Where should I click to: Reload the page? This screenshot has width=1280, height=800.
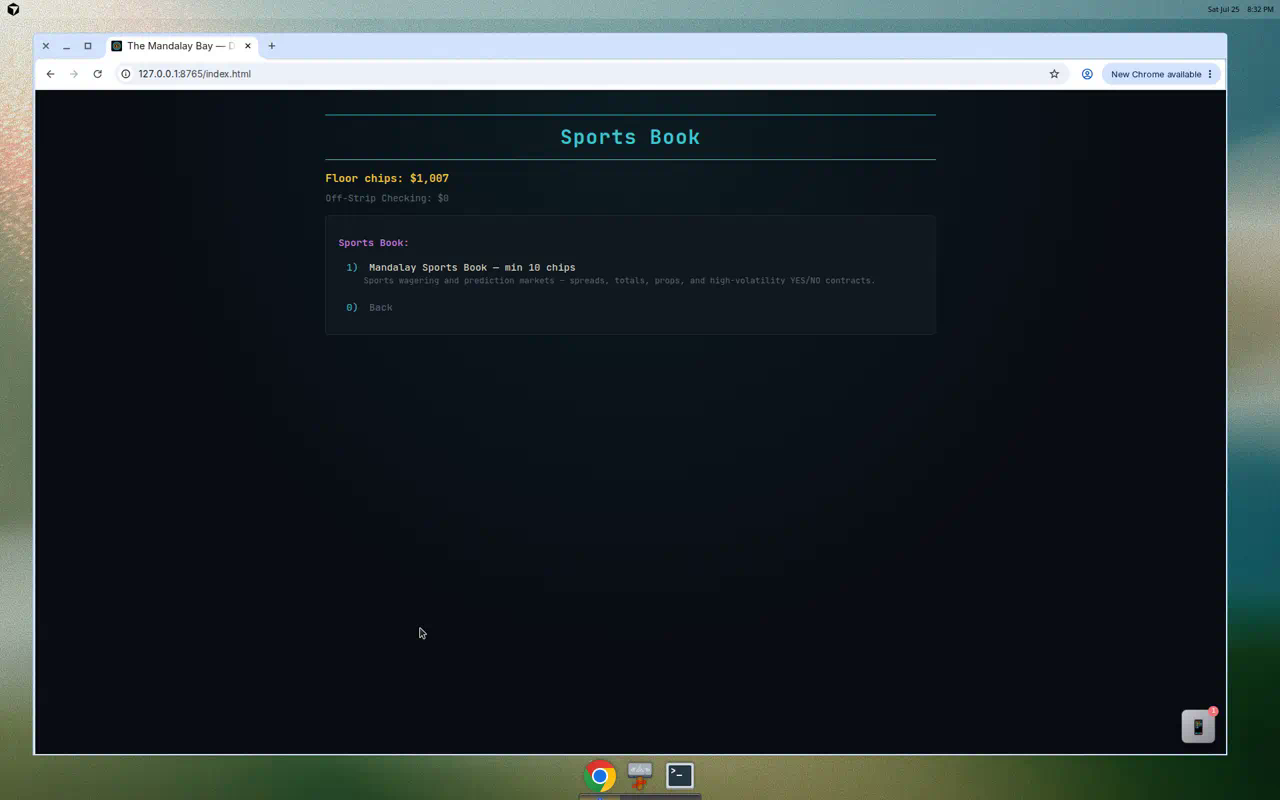97,74
